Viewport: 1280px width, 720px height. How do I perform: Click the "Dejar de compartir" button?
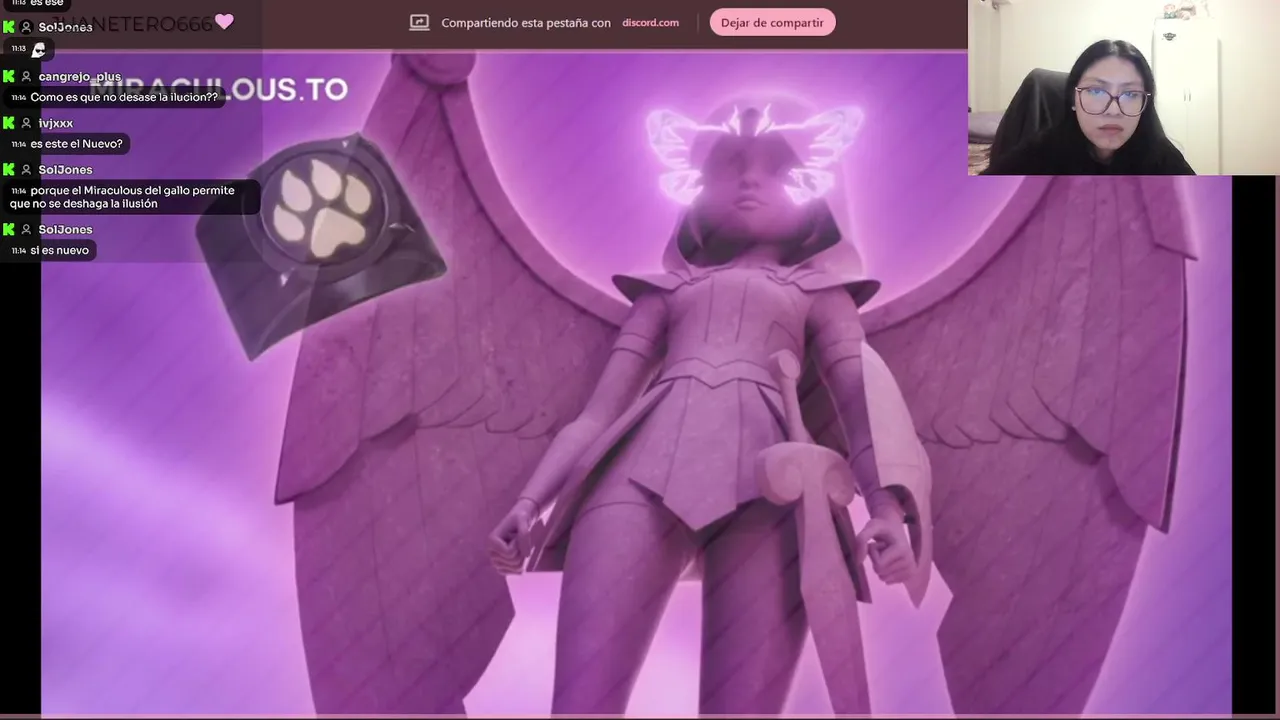772,23
